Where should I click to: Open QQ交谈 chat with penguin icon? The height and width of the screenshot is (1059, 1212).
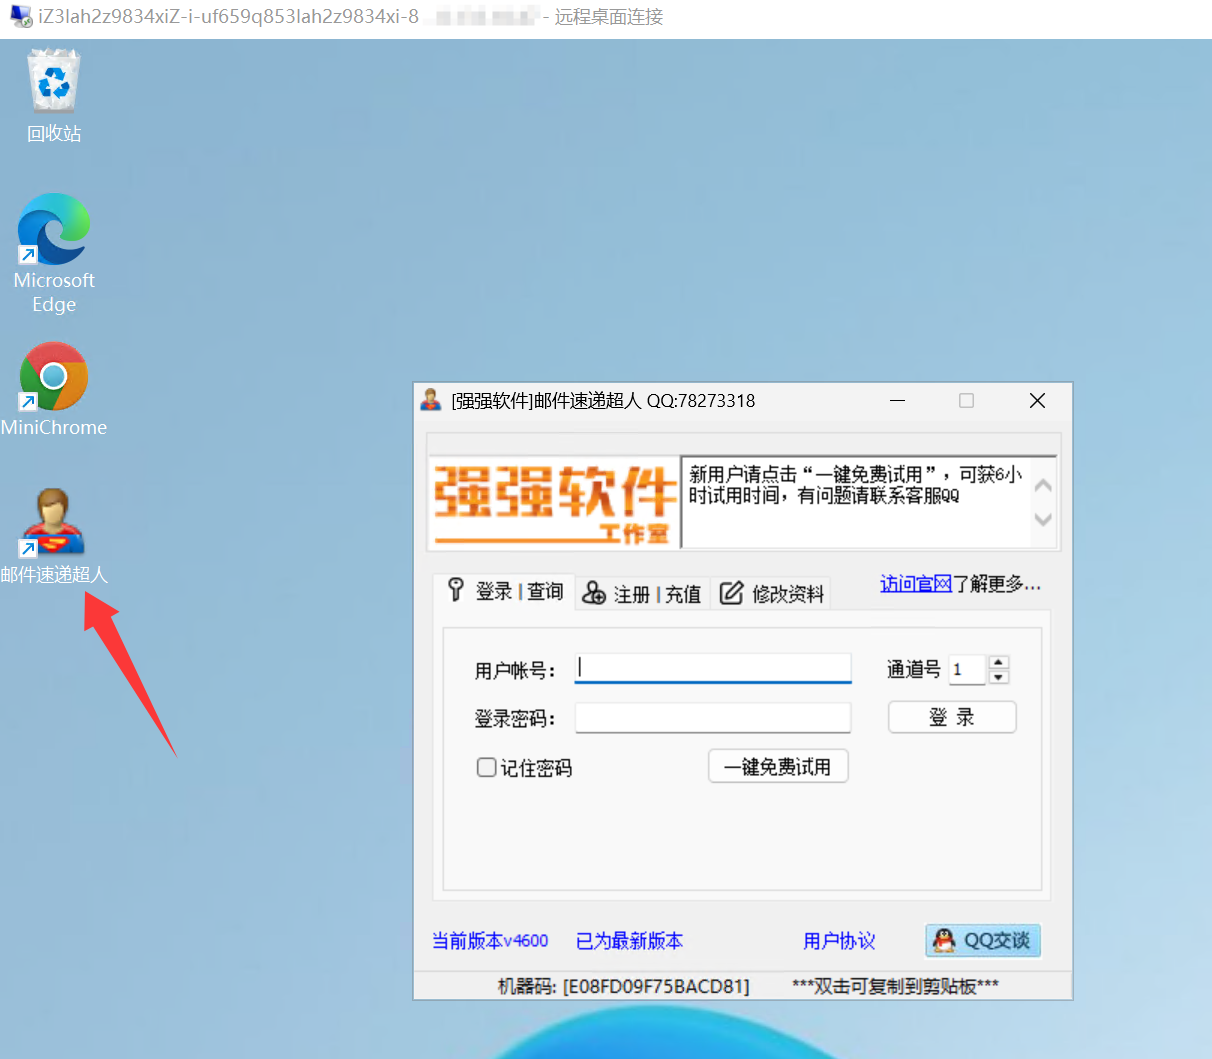tap(983, 940)
